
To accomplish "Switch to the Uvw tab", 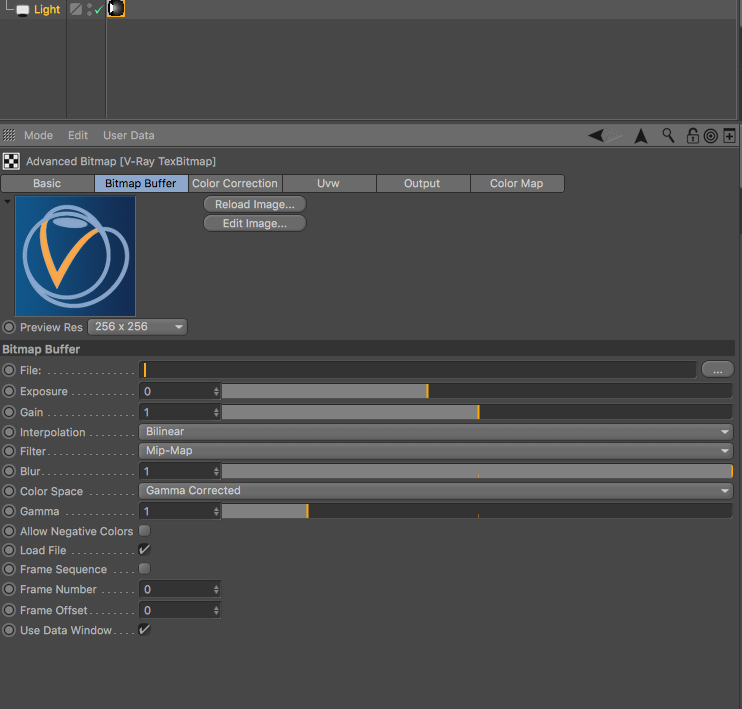I will [329, 183].
